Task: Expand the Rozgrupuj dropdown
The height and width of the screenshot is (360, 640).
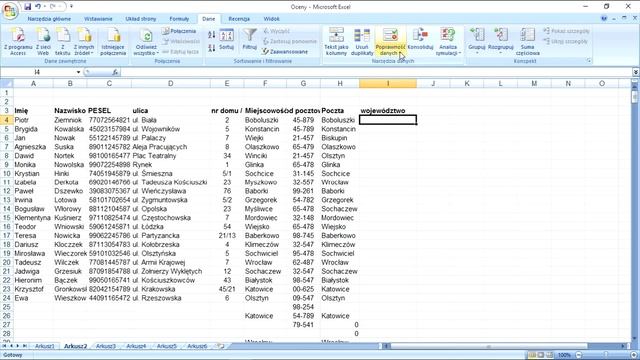Action: [x=500, y=53]
